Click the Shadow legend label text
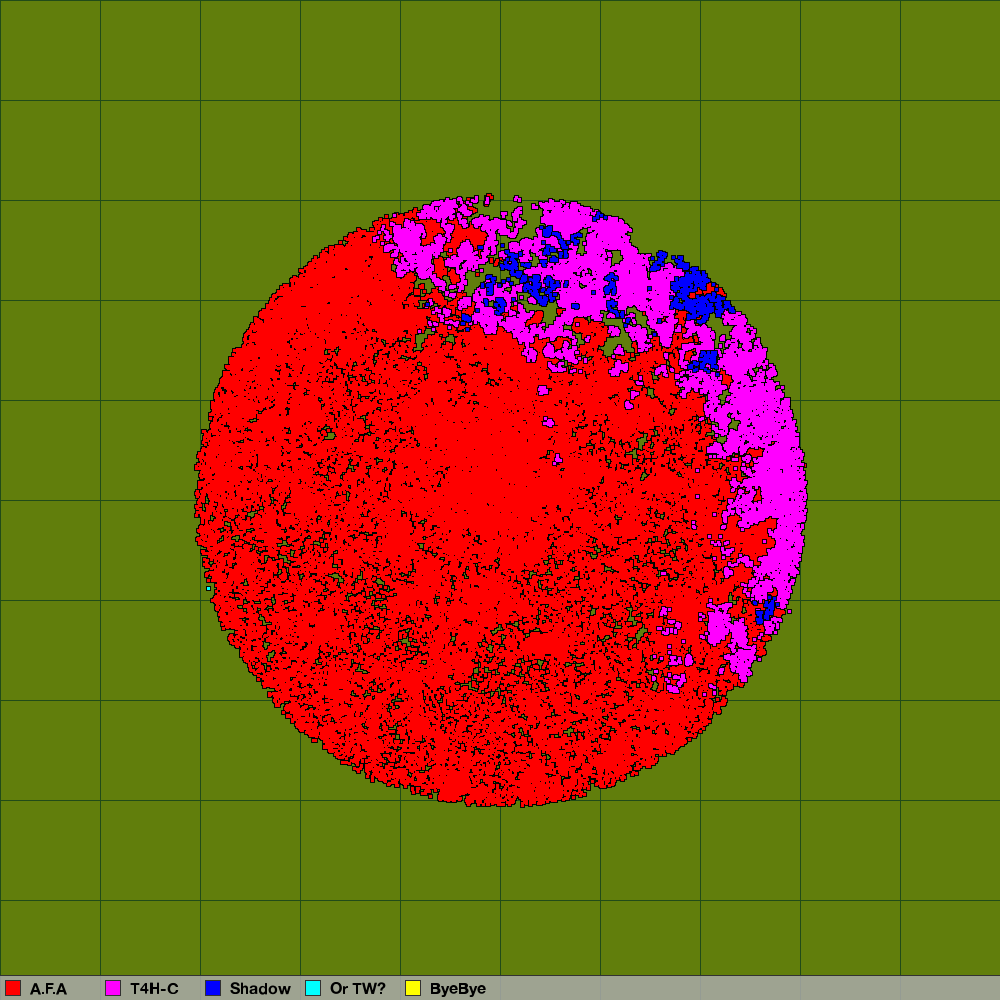The height and width of the screenshot is (1000, 1000). click(x=260, y=989)
